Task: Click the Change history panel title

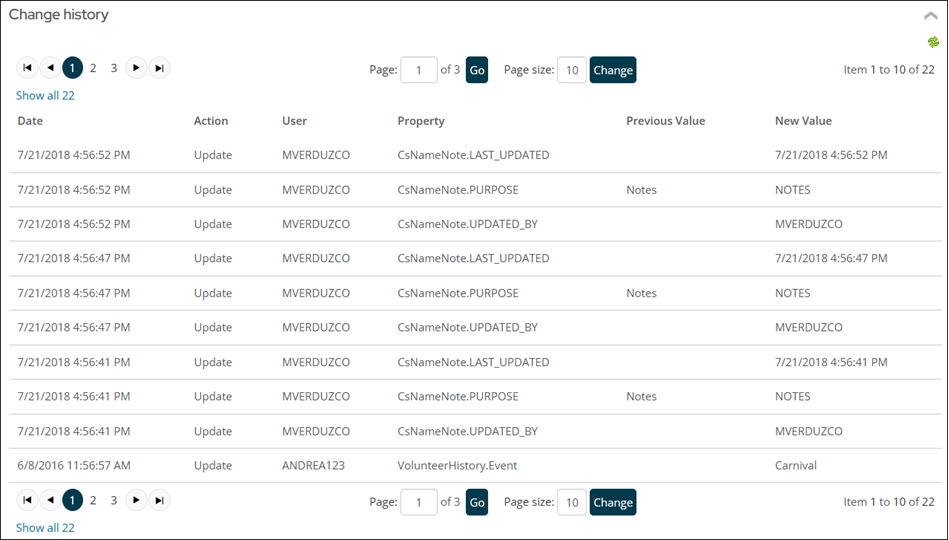Action: coord(59,15)
